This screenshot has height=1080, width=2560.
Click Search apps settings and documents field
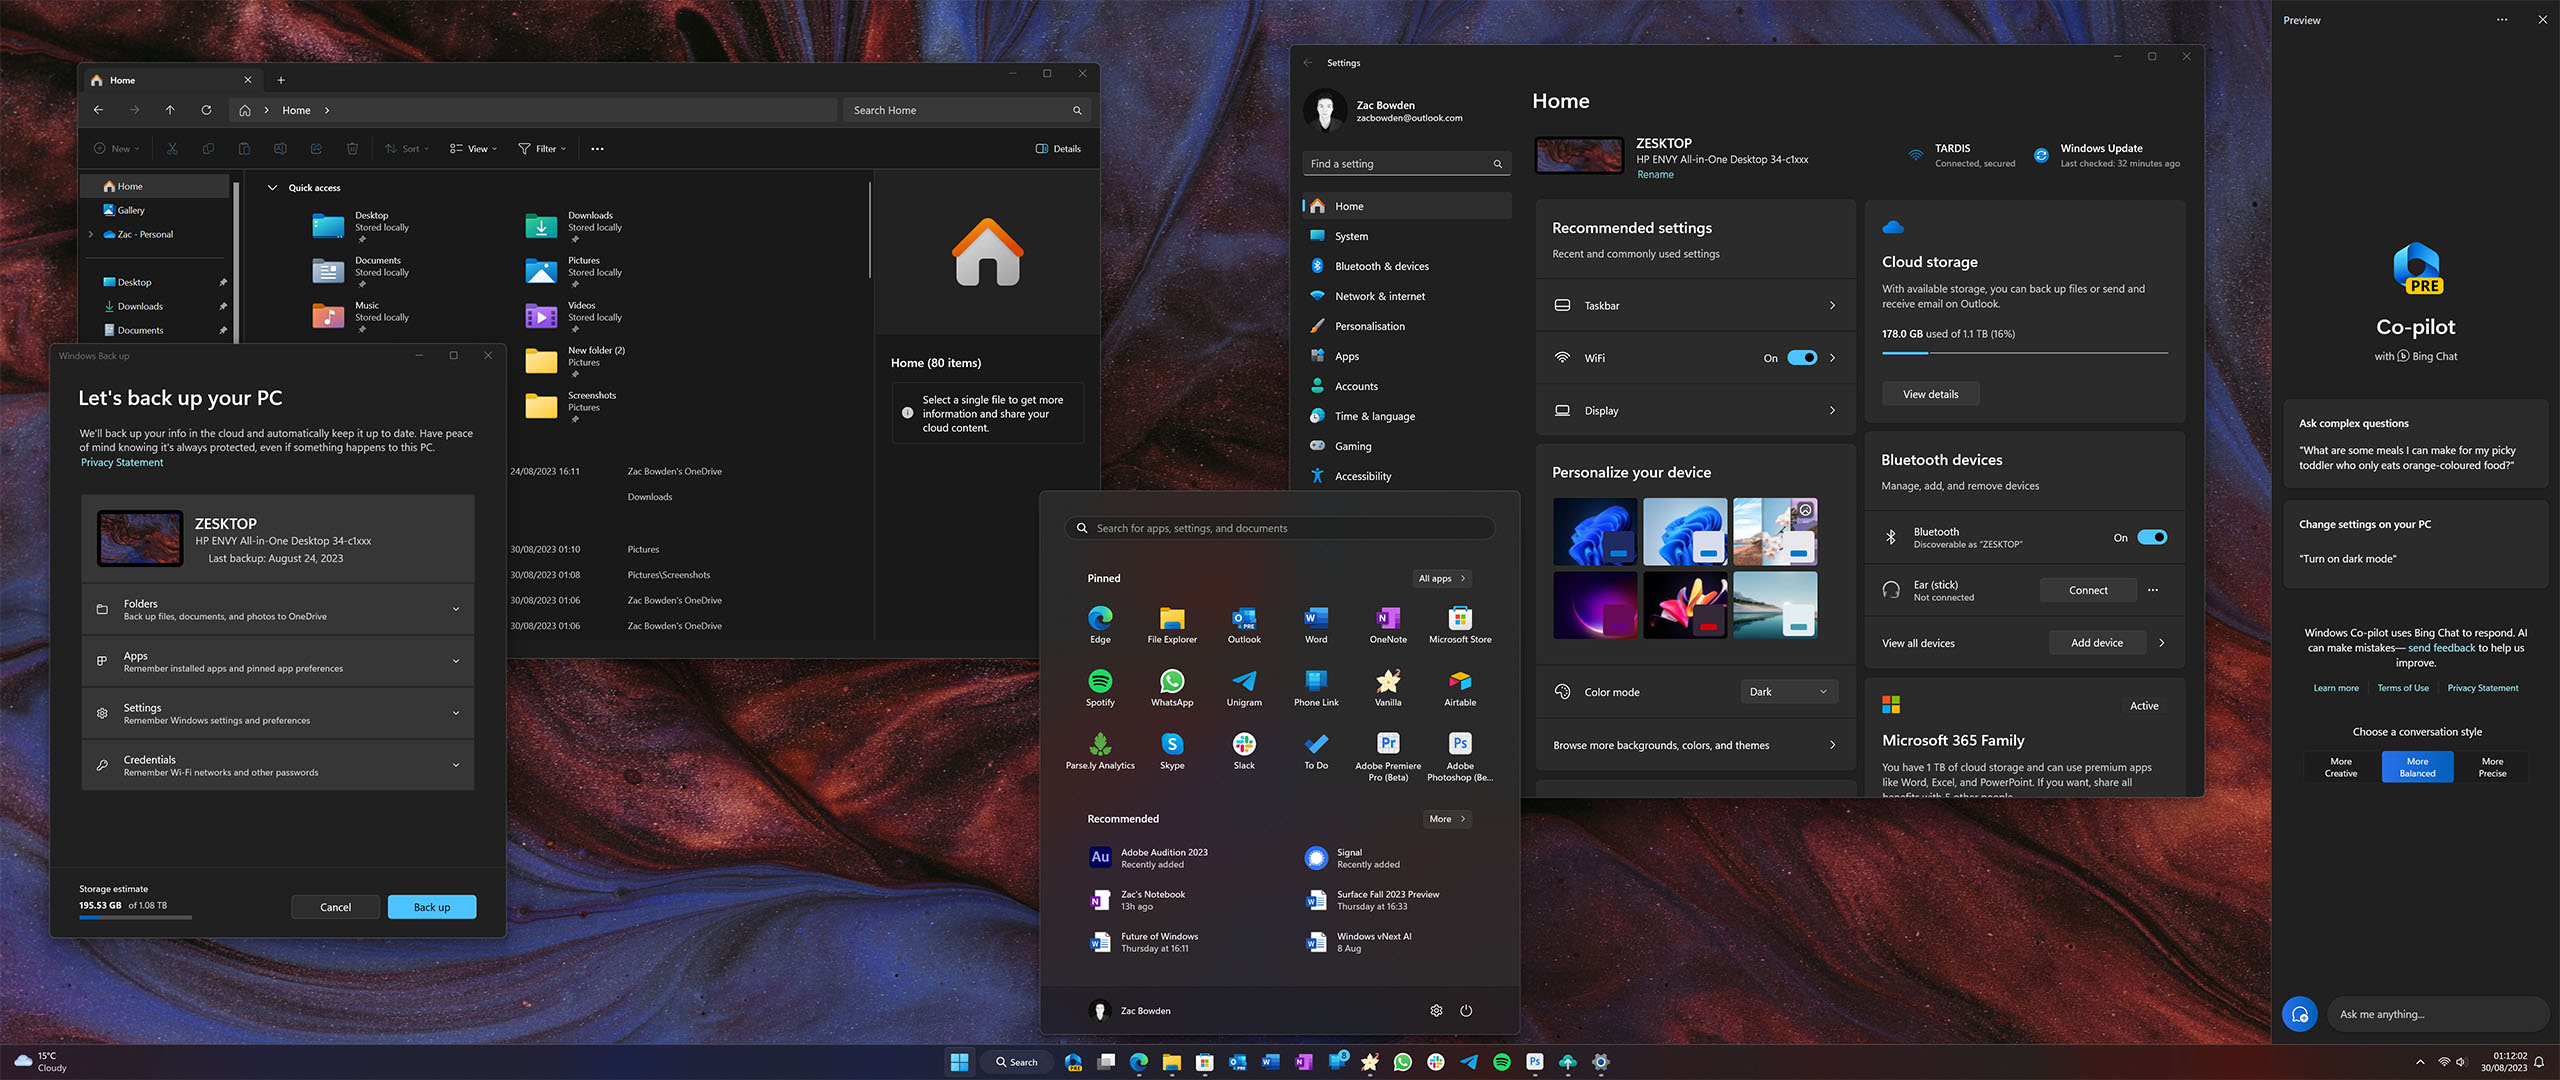click(x=1282, y=527)
